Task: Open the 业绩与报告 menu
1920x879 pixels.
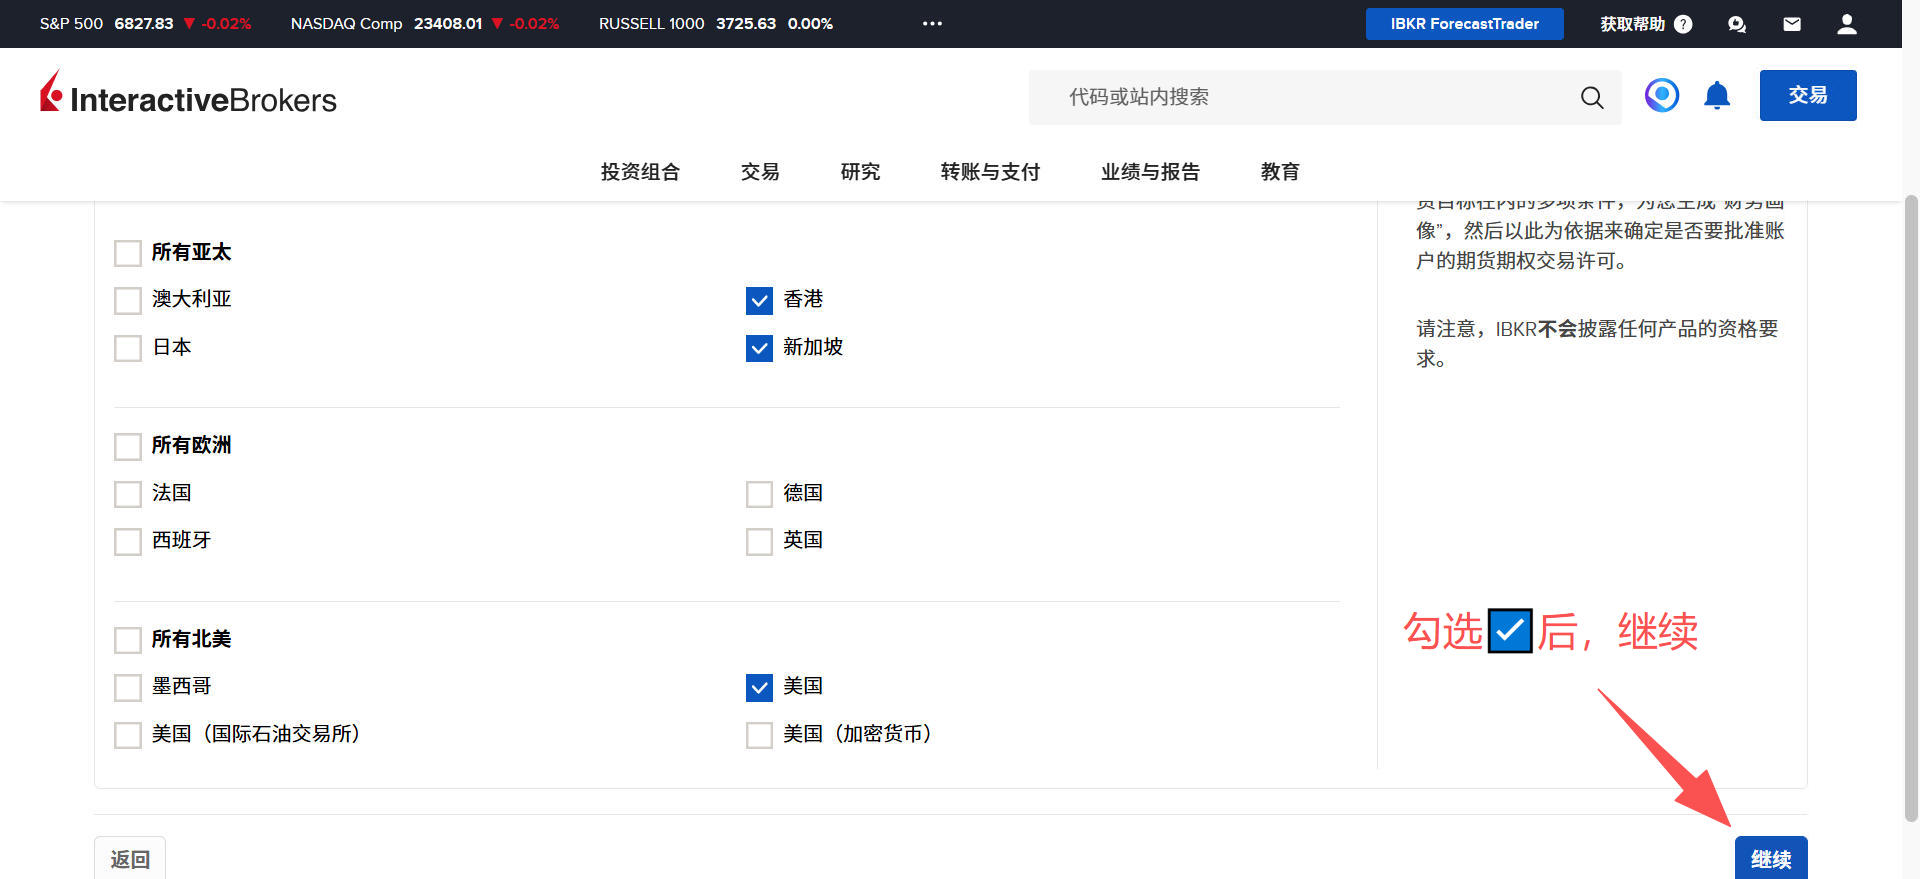Action: [1150, 172]
